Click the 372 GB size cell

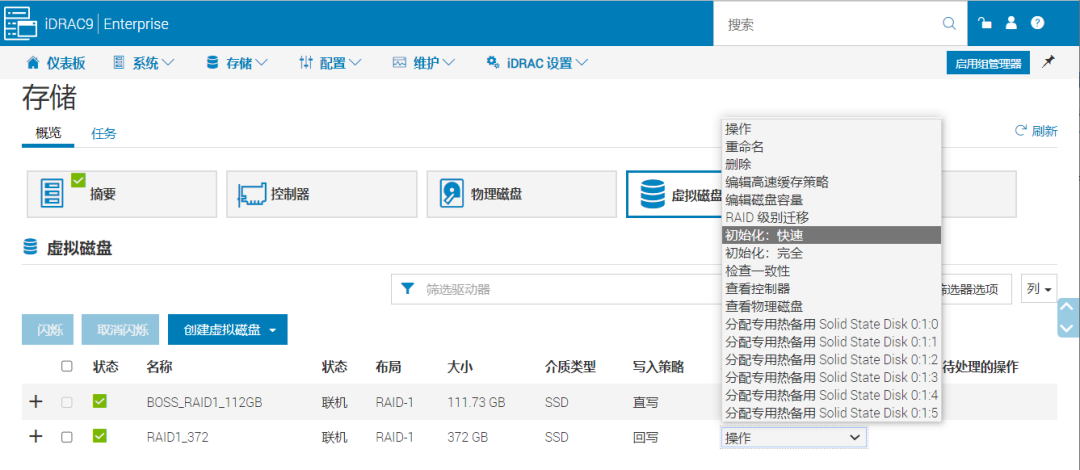[x=468, y=437]
